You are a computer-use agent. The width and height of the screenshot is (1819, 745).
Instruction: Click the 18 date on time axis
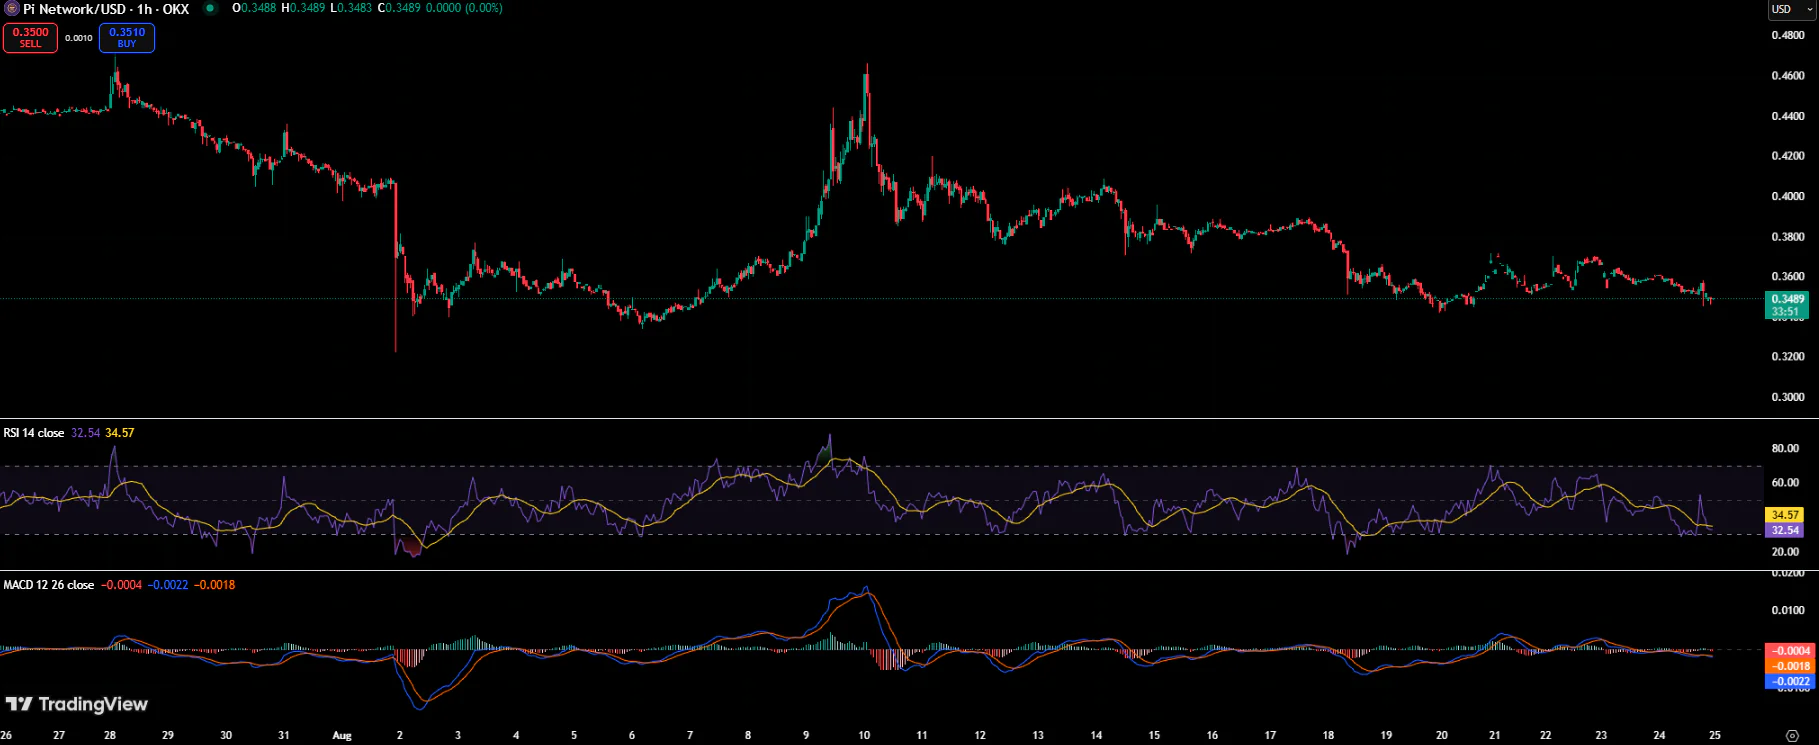(x=1328, y=735)
